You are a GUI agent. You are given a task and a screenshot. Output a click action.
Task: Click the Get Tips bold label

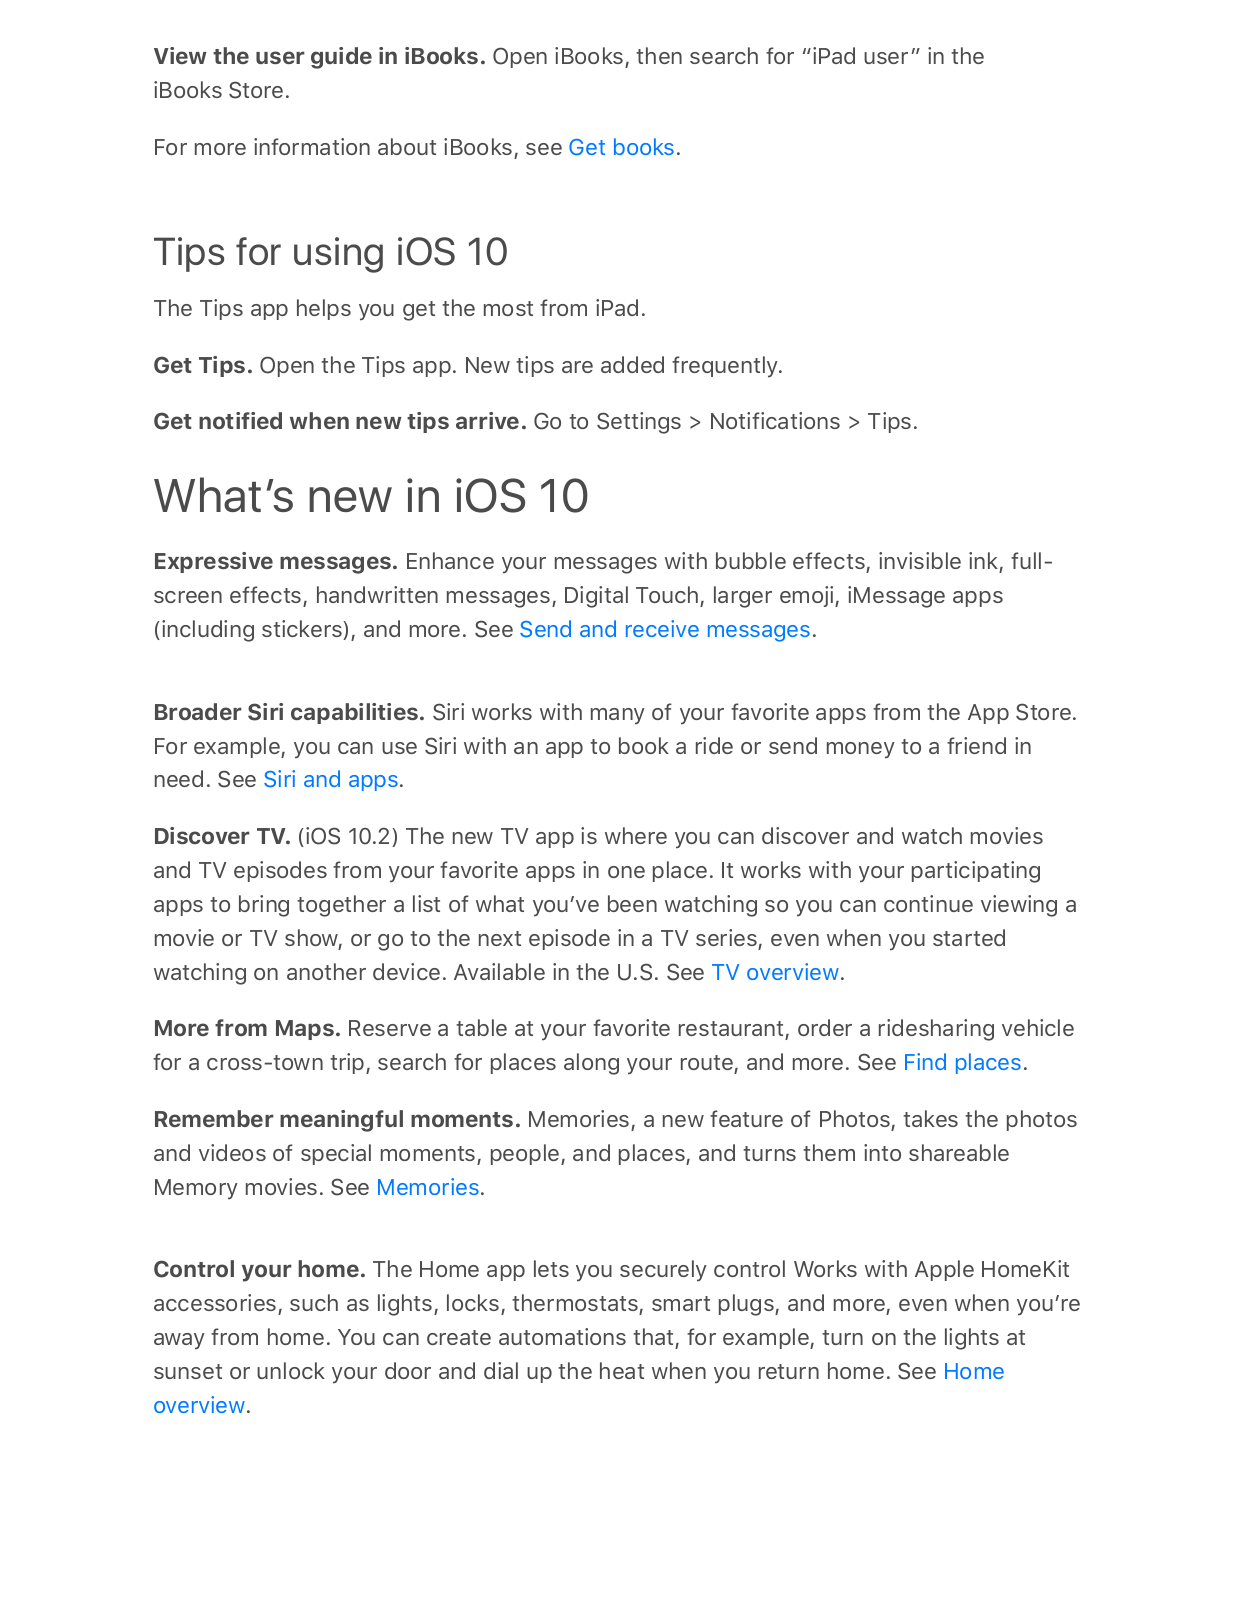pyautogui.click(x=203, y=366)
